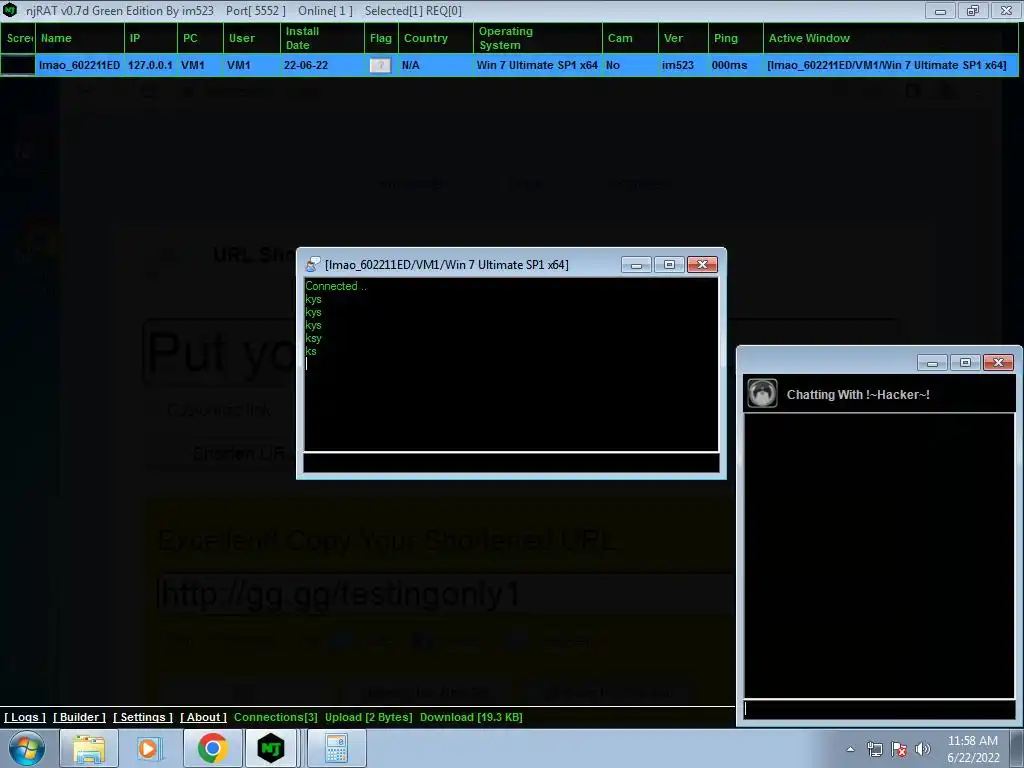Viewport: 1024px width, 768px height.
Task: Click the Flag column header
Action: (381, 38)
